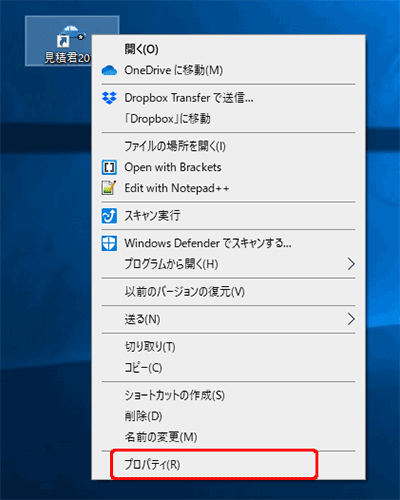Image resolution: width=400 pixels, height=500 pixels.
Task: Click the Dropbox logo icon
Action: tap(109, 98)
